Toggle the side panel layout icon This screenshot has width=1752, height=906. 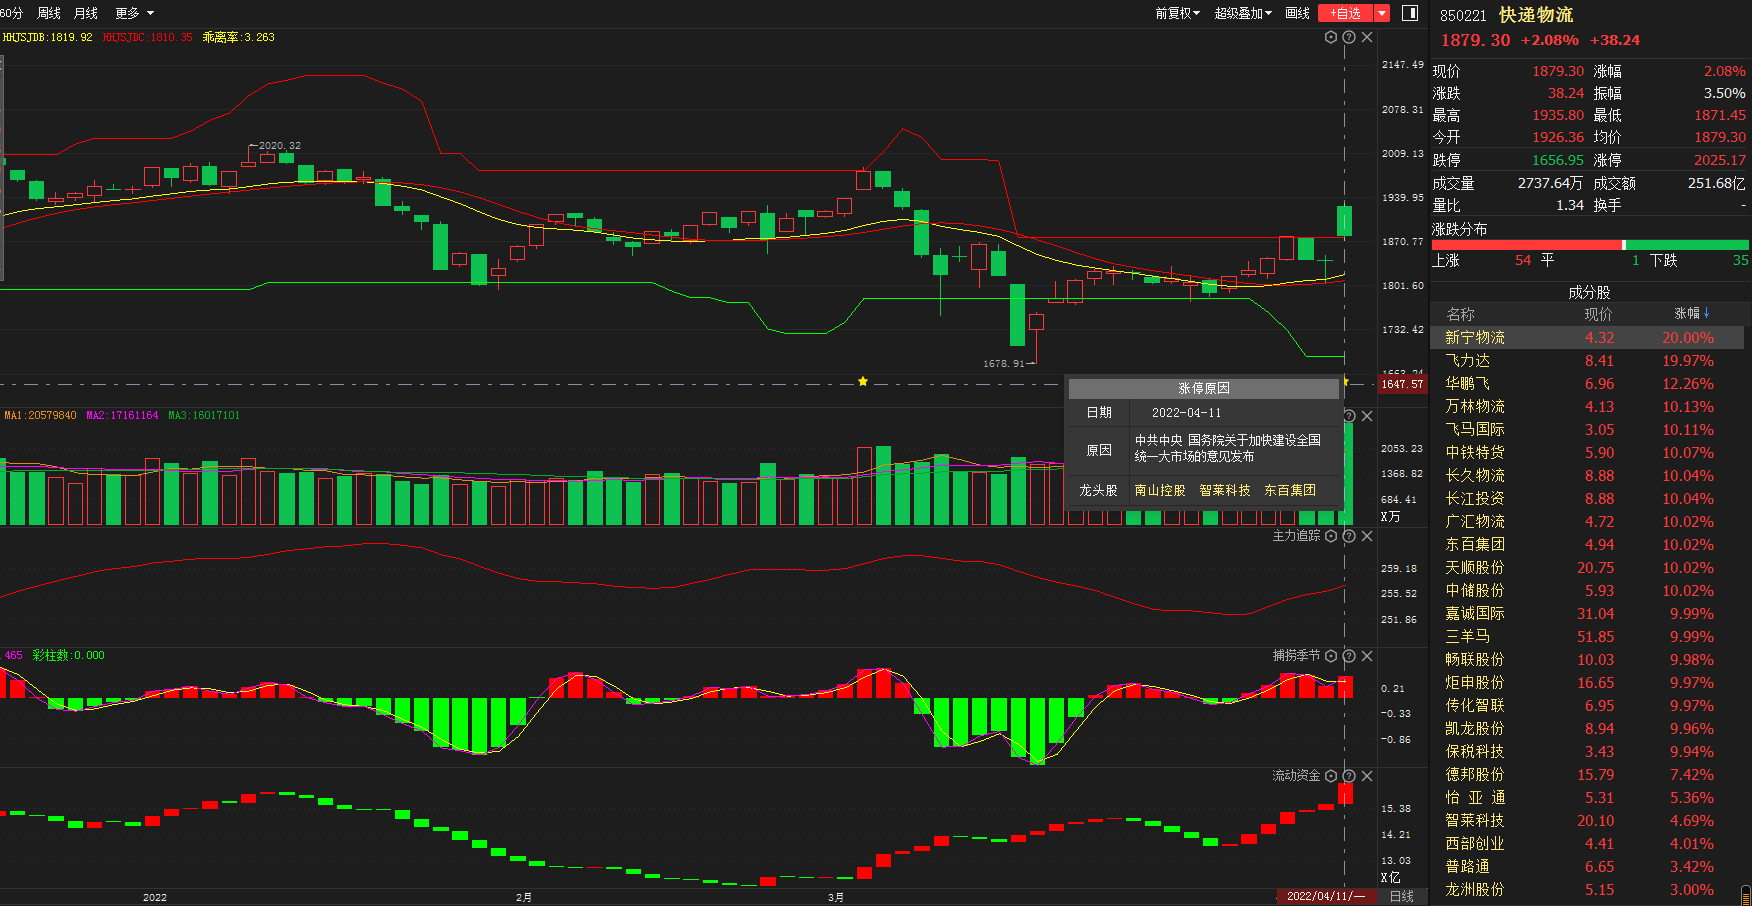click(x=1410, y=13)
